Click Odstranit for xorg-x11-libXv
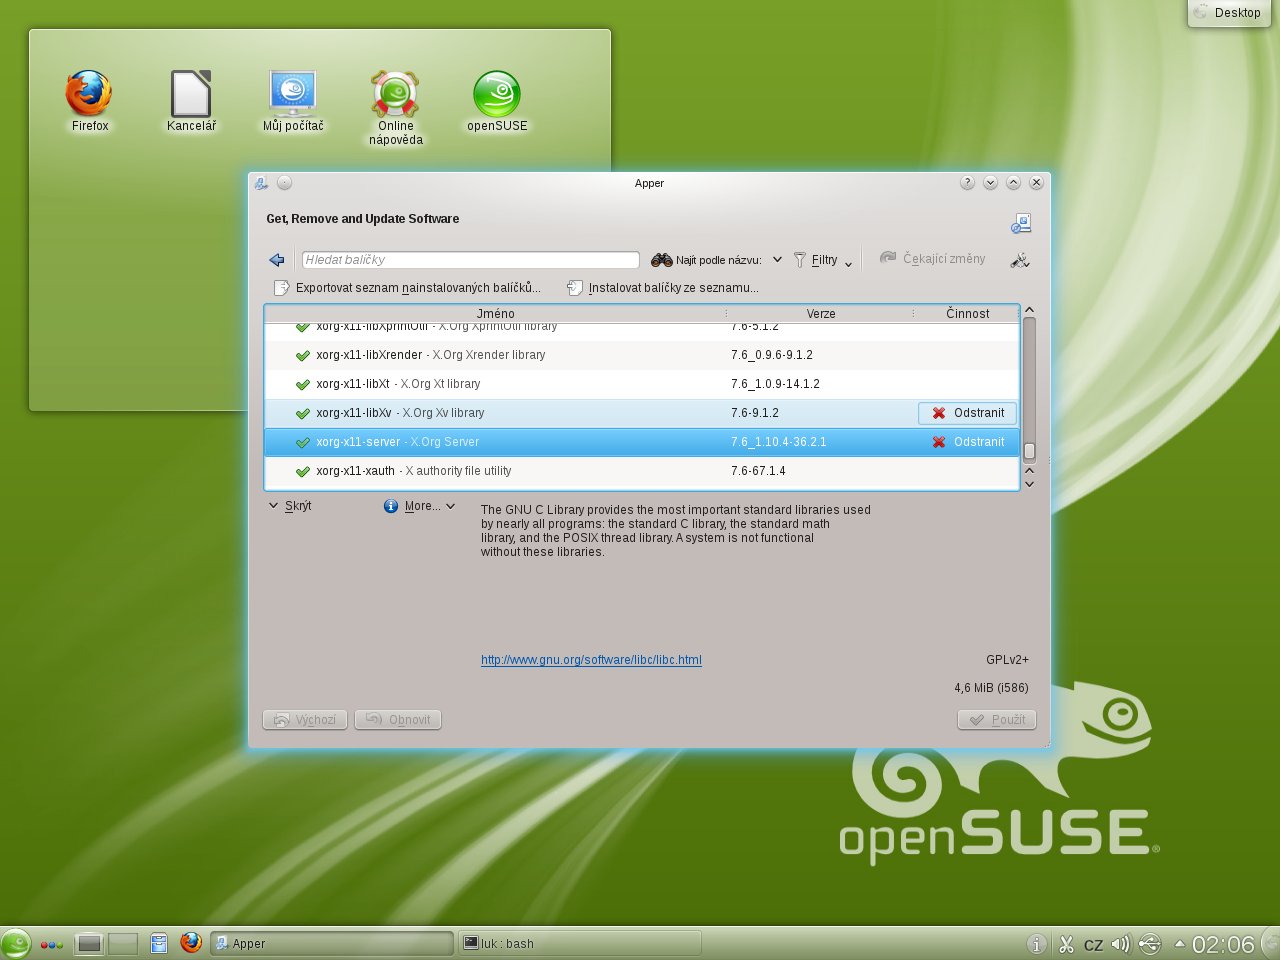Image resolution: width=1280 pixels, height=960 pixels. click(968, 413)
